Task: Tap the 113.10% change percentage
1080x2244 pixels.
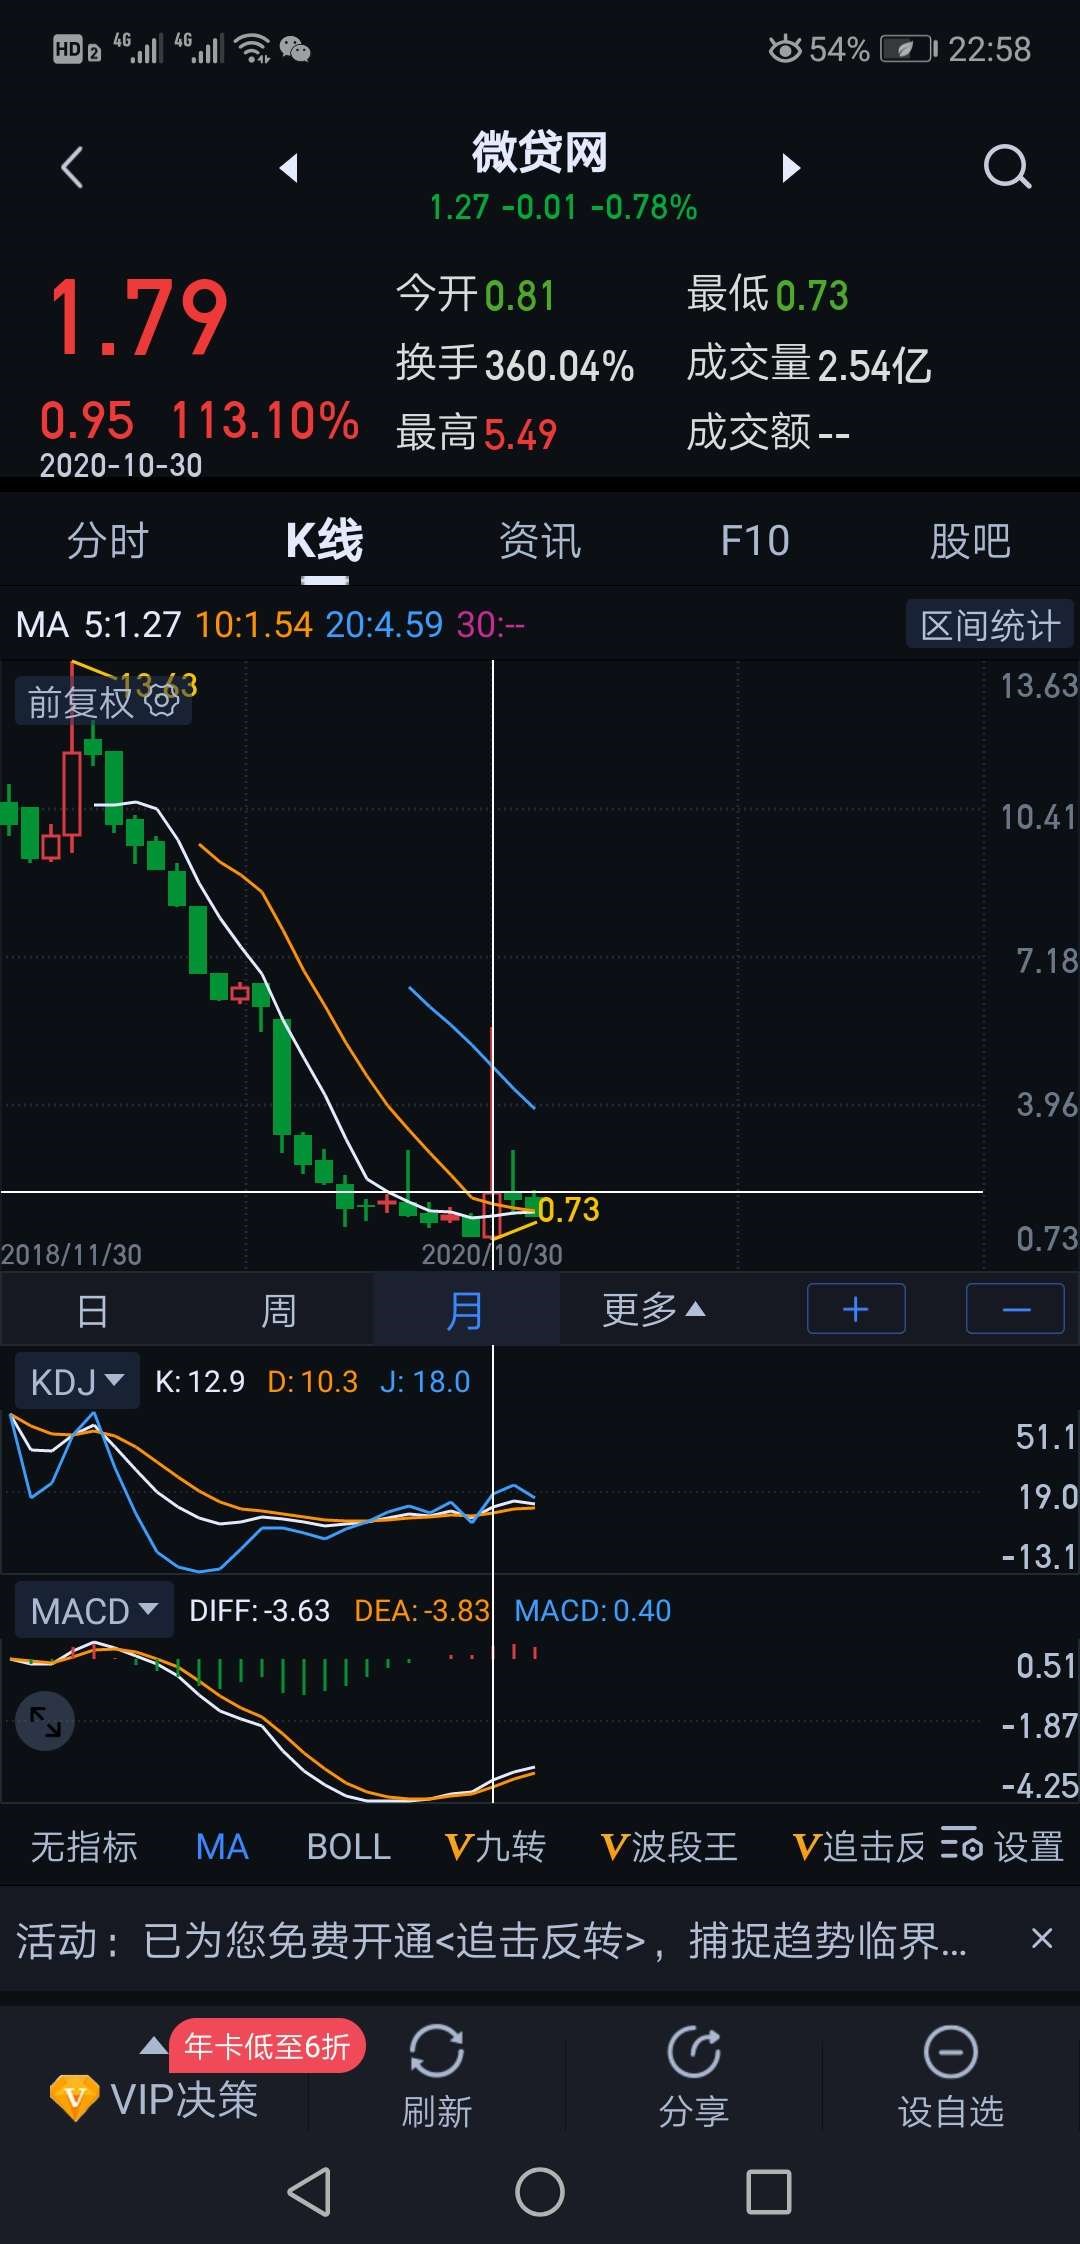Action: click(265, 420)
